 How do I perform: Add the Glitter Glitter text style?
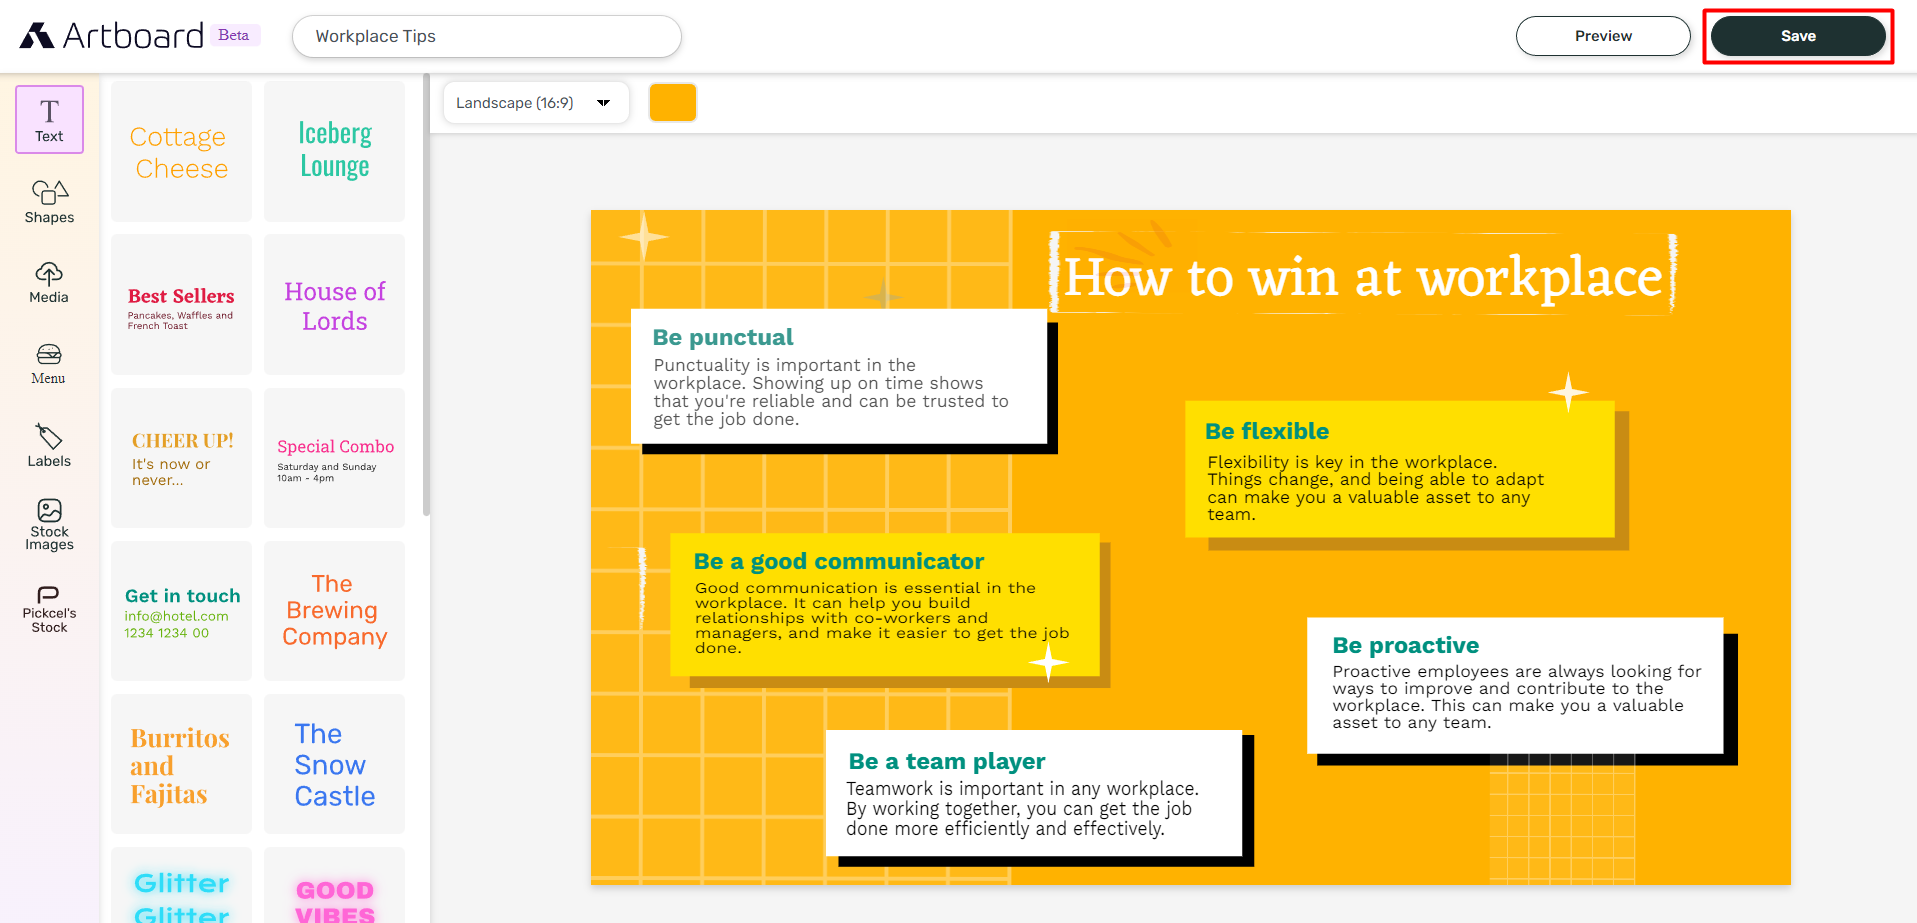pos(181,886)
